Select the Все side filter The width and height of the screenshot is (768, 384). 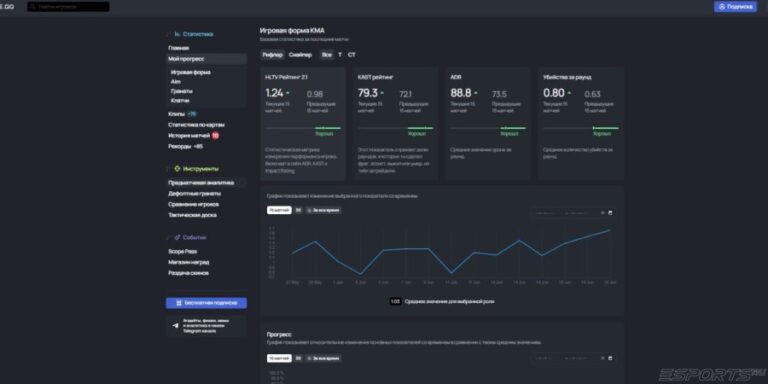point(326,55)
